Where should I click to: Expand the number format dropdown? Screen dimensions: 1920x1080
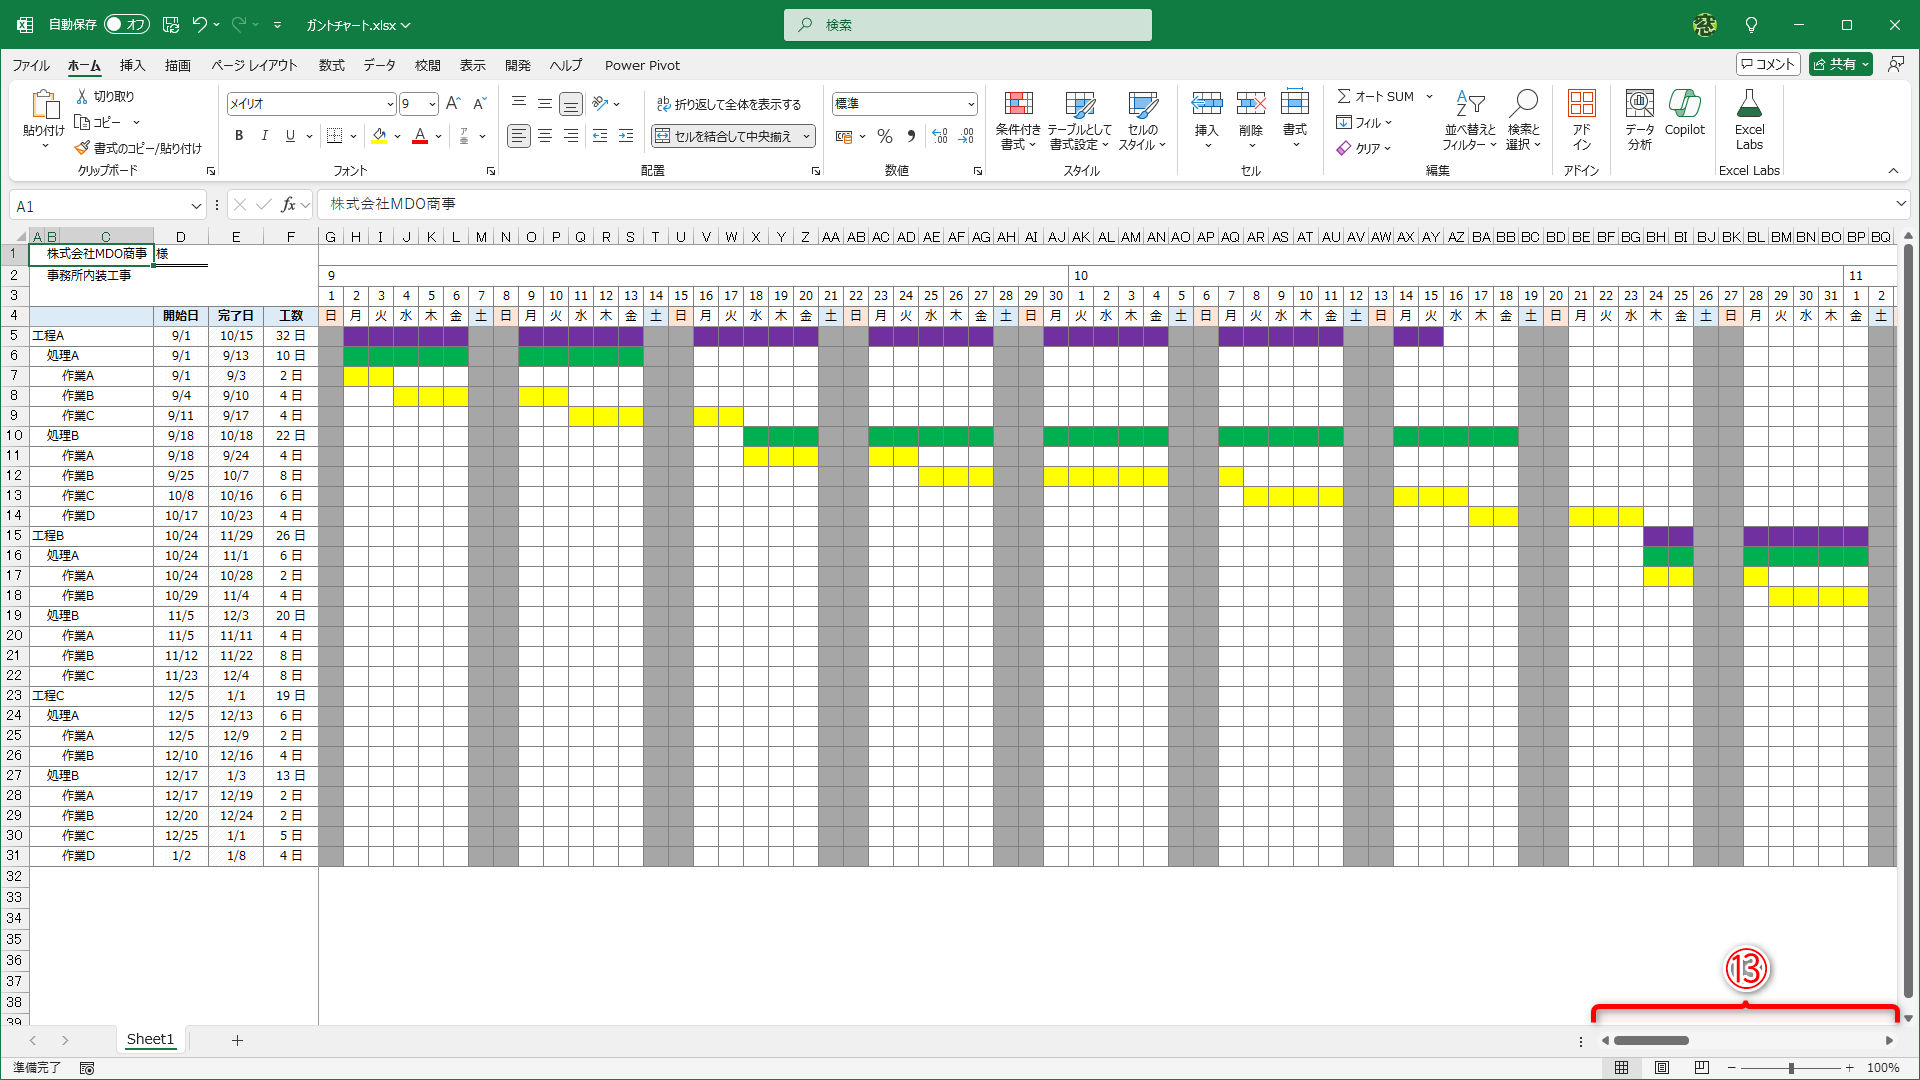(970, 104)
